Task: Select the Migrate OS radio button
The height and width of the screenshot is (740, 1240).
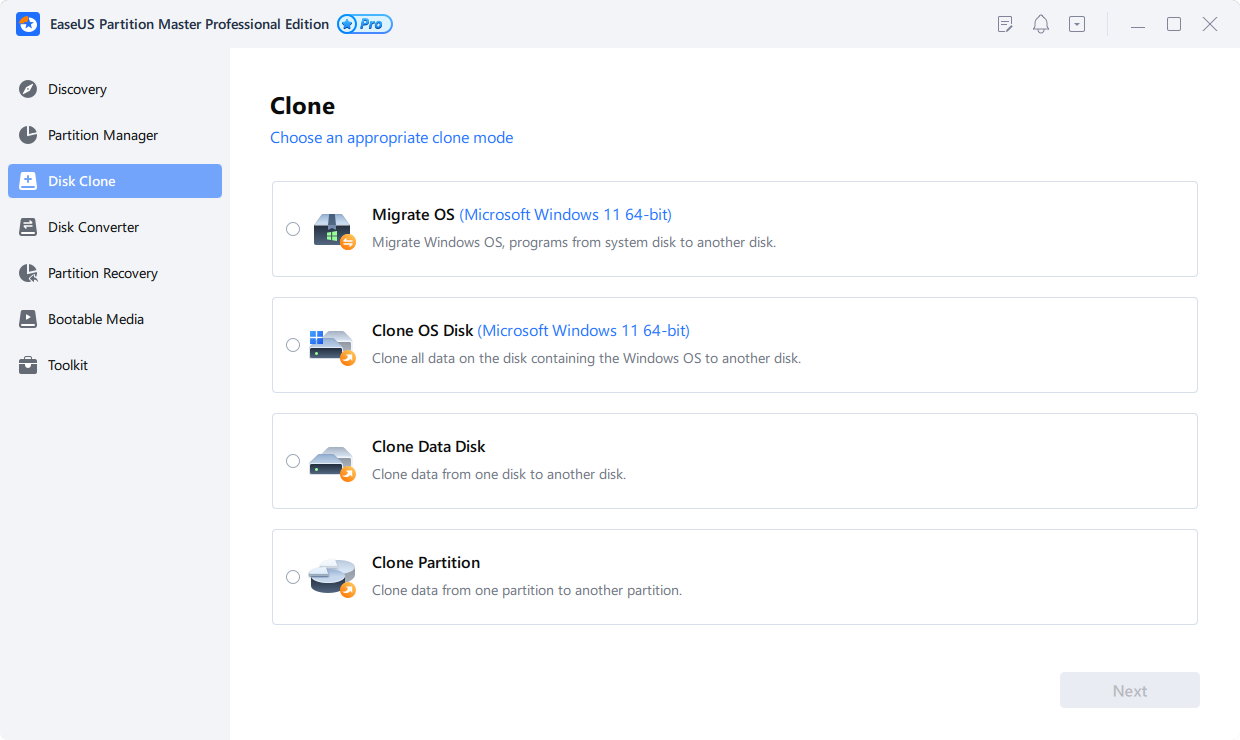Action: click(x=293, y=229)
